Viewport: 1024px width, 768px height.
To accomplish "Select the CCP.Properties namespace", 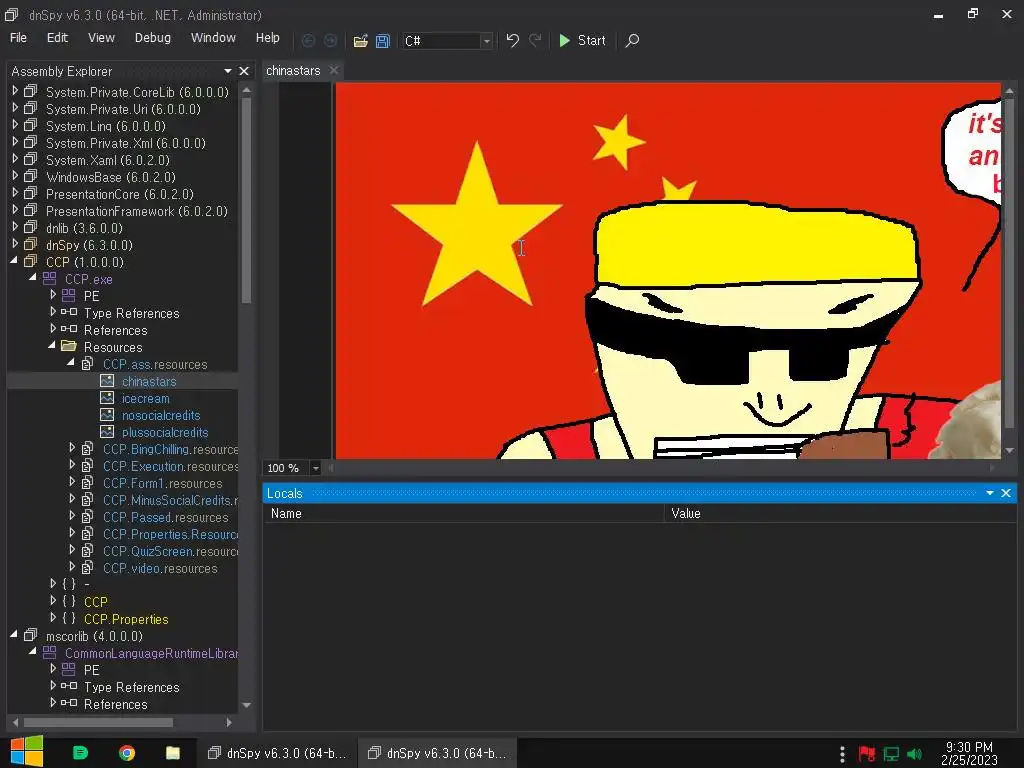I will click(126, 619).
